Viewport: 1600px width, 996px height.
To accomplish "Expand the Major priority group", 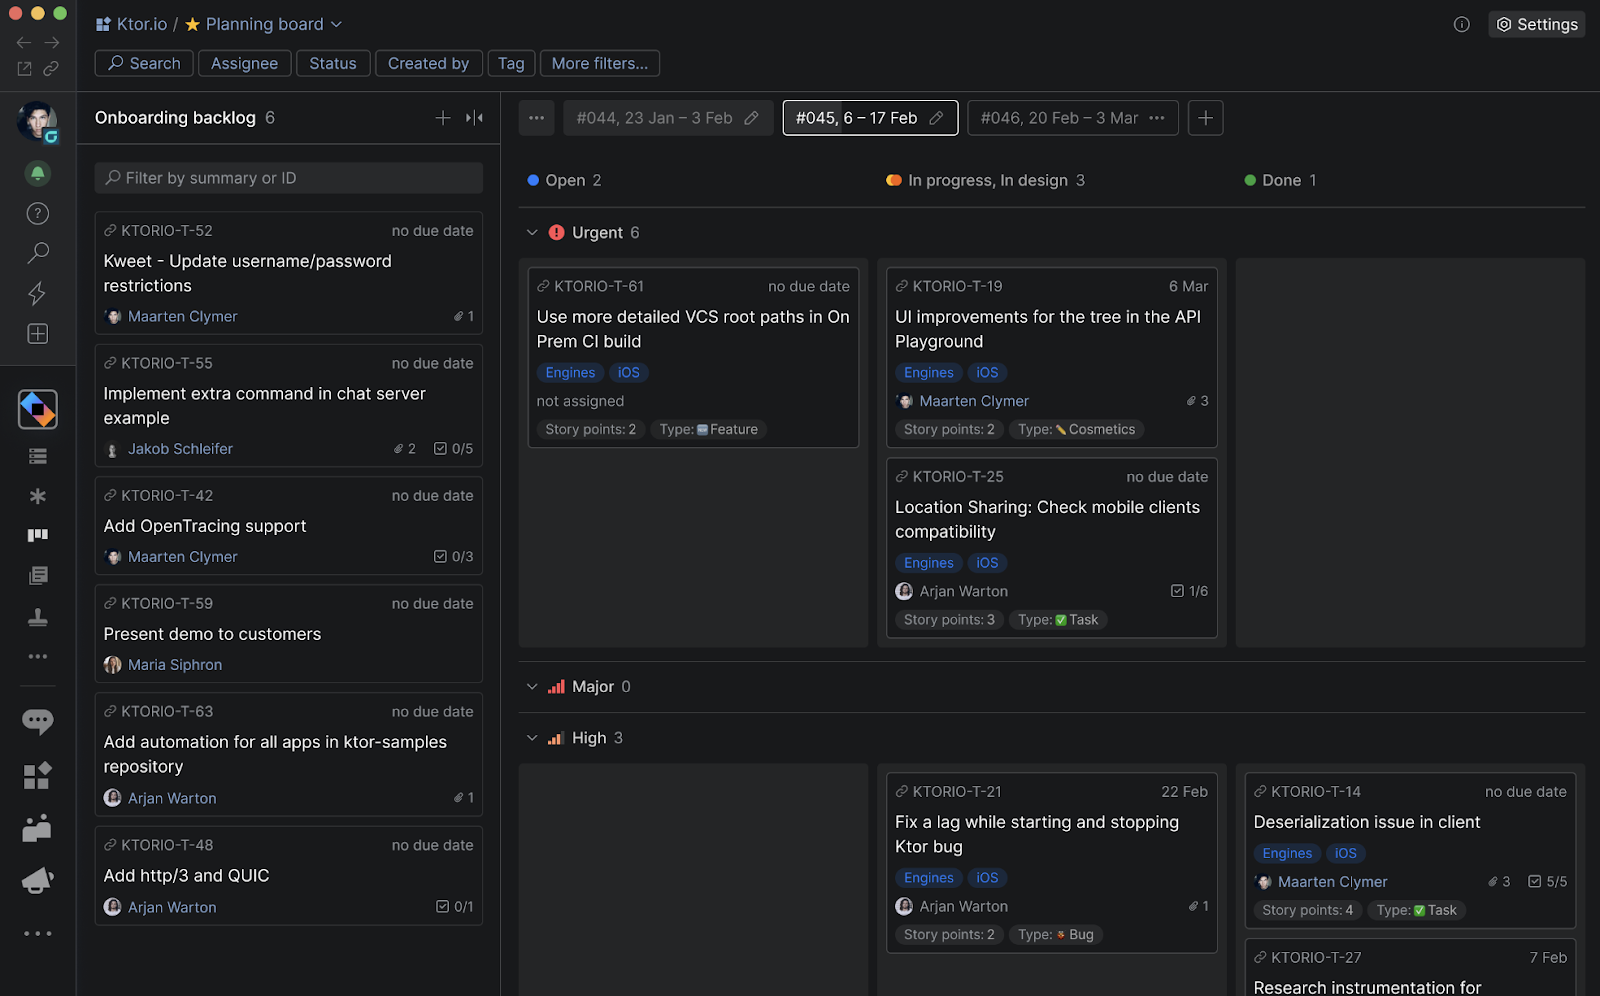I will point(532,687).
